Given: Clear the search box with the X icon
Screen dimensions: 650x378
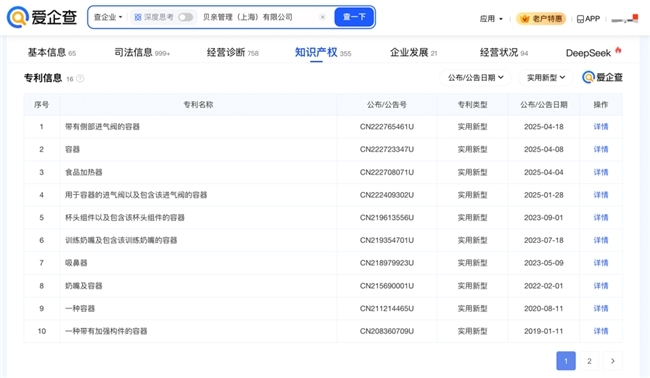Looking at the screenshot, I should click(323, 17).
